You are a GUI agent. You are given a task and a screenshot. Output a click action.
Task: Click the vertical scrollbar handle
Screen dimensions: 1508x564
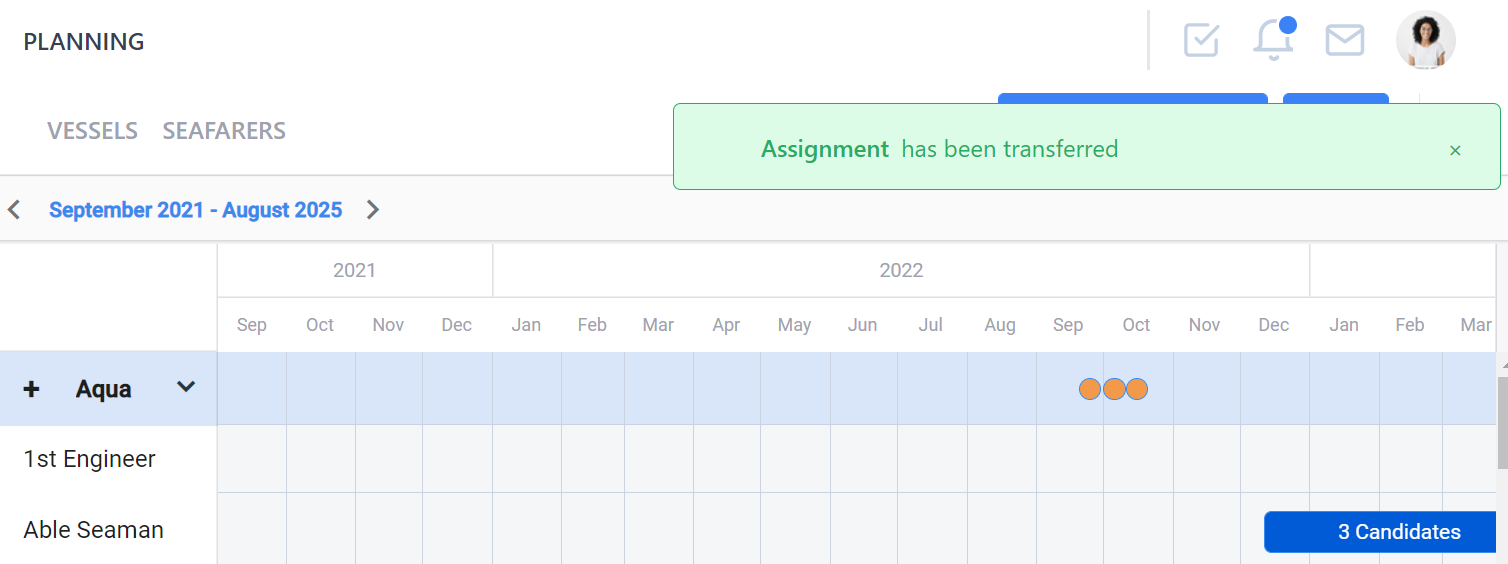point(1502,423)
